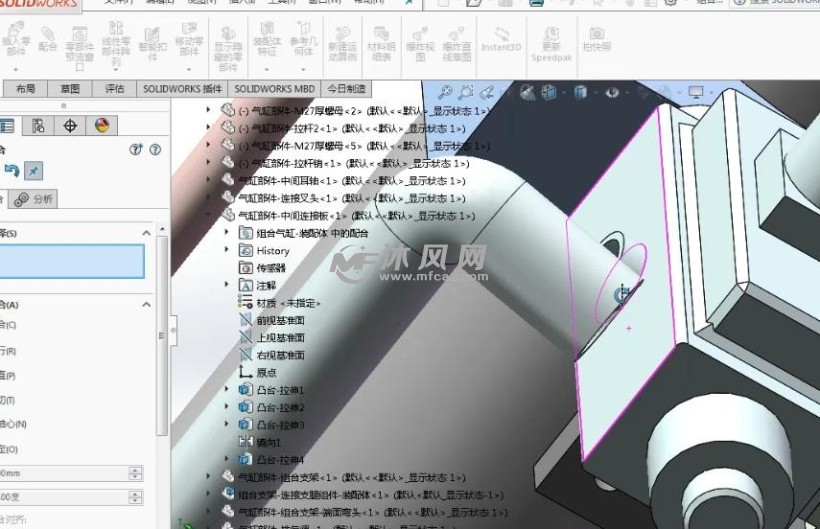
Task: Click the question mark help icon
Action: [155, 150]
